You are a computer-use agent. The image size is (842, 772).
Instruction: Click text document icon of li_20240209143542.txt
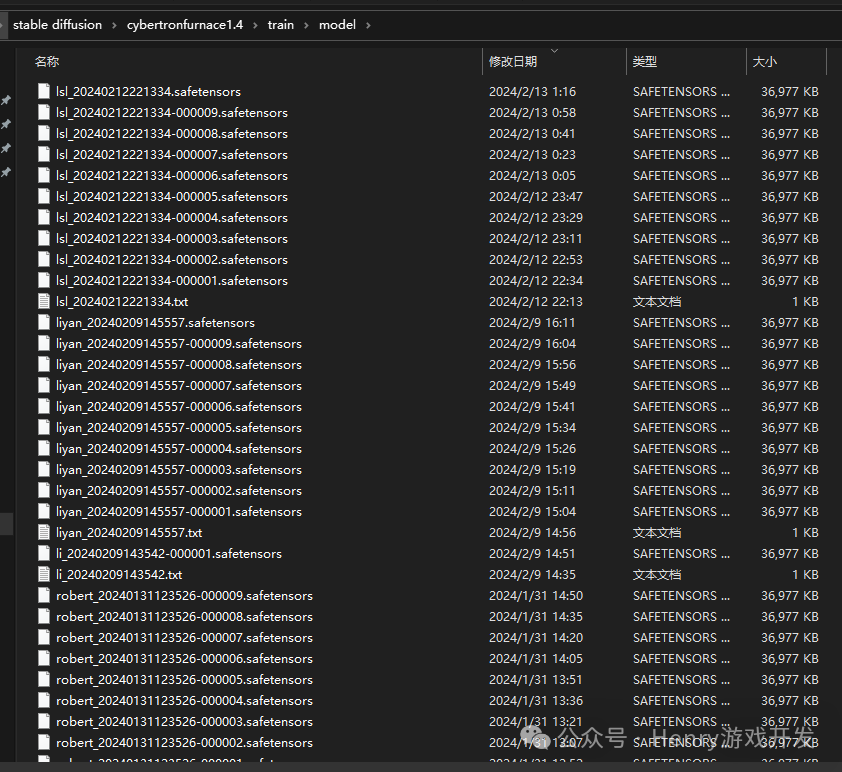tap(43, 574)
